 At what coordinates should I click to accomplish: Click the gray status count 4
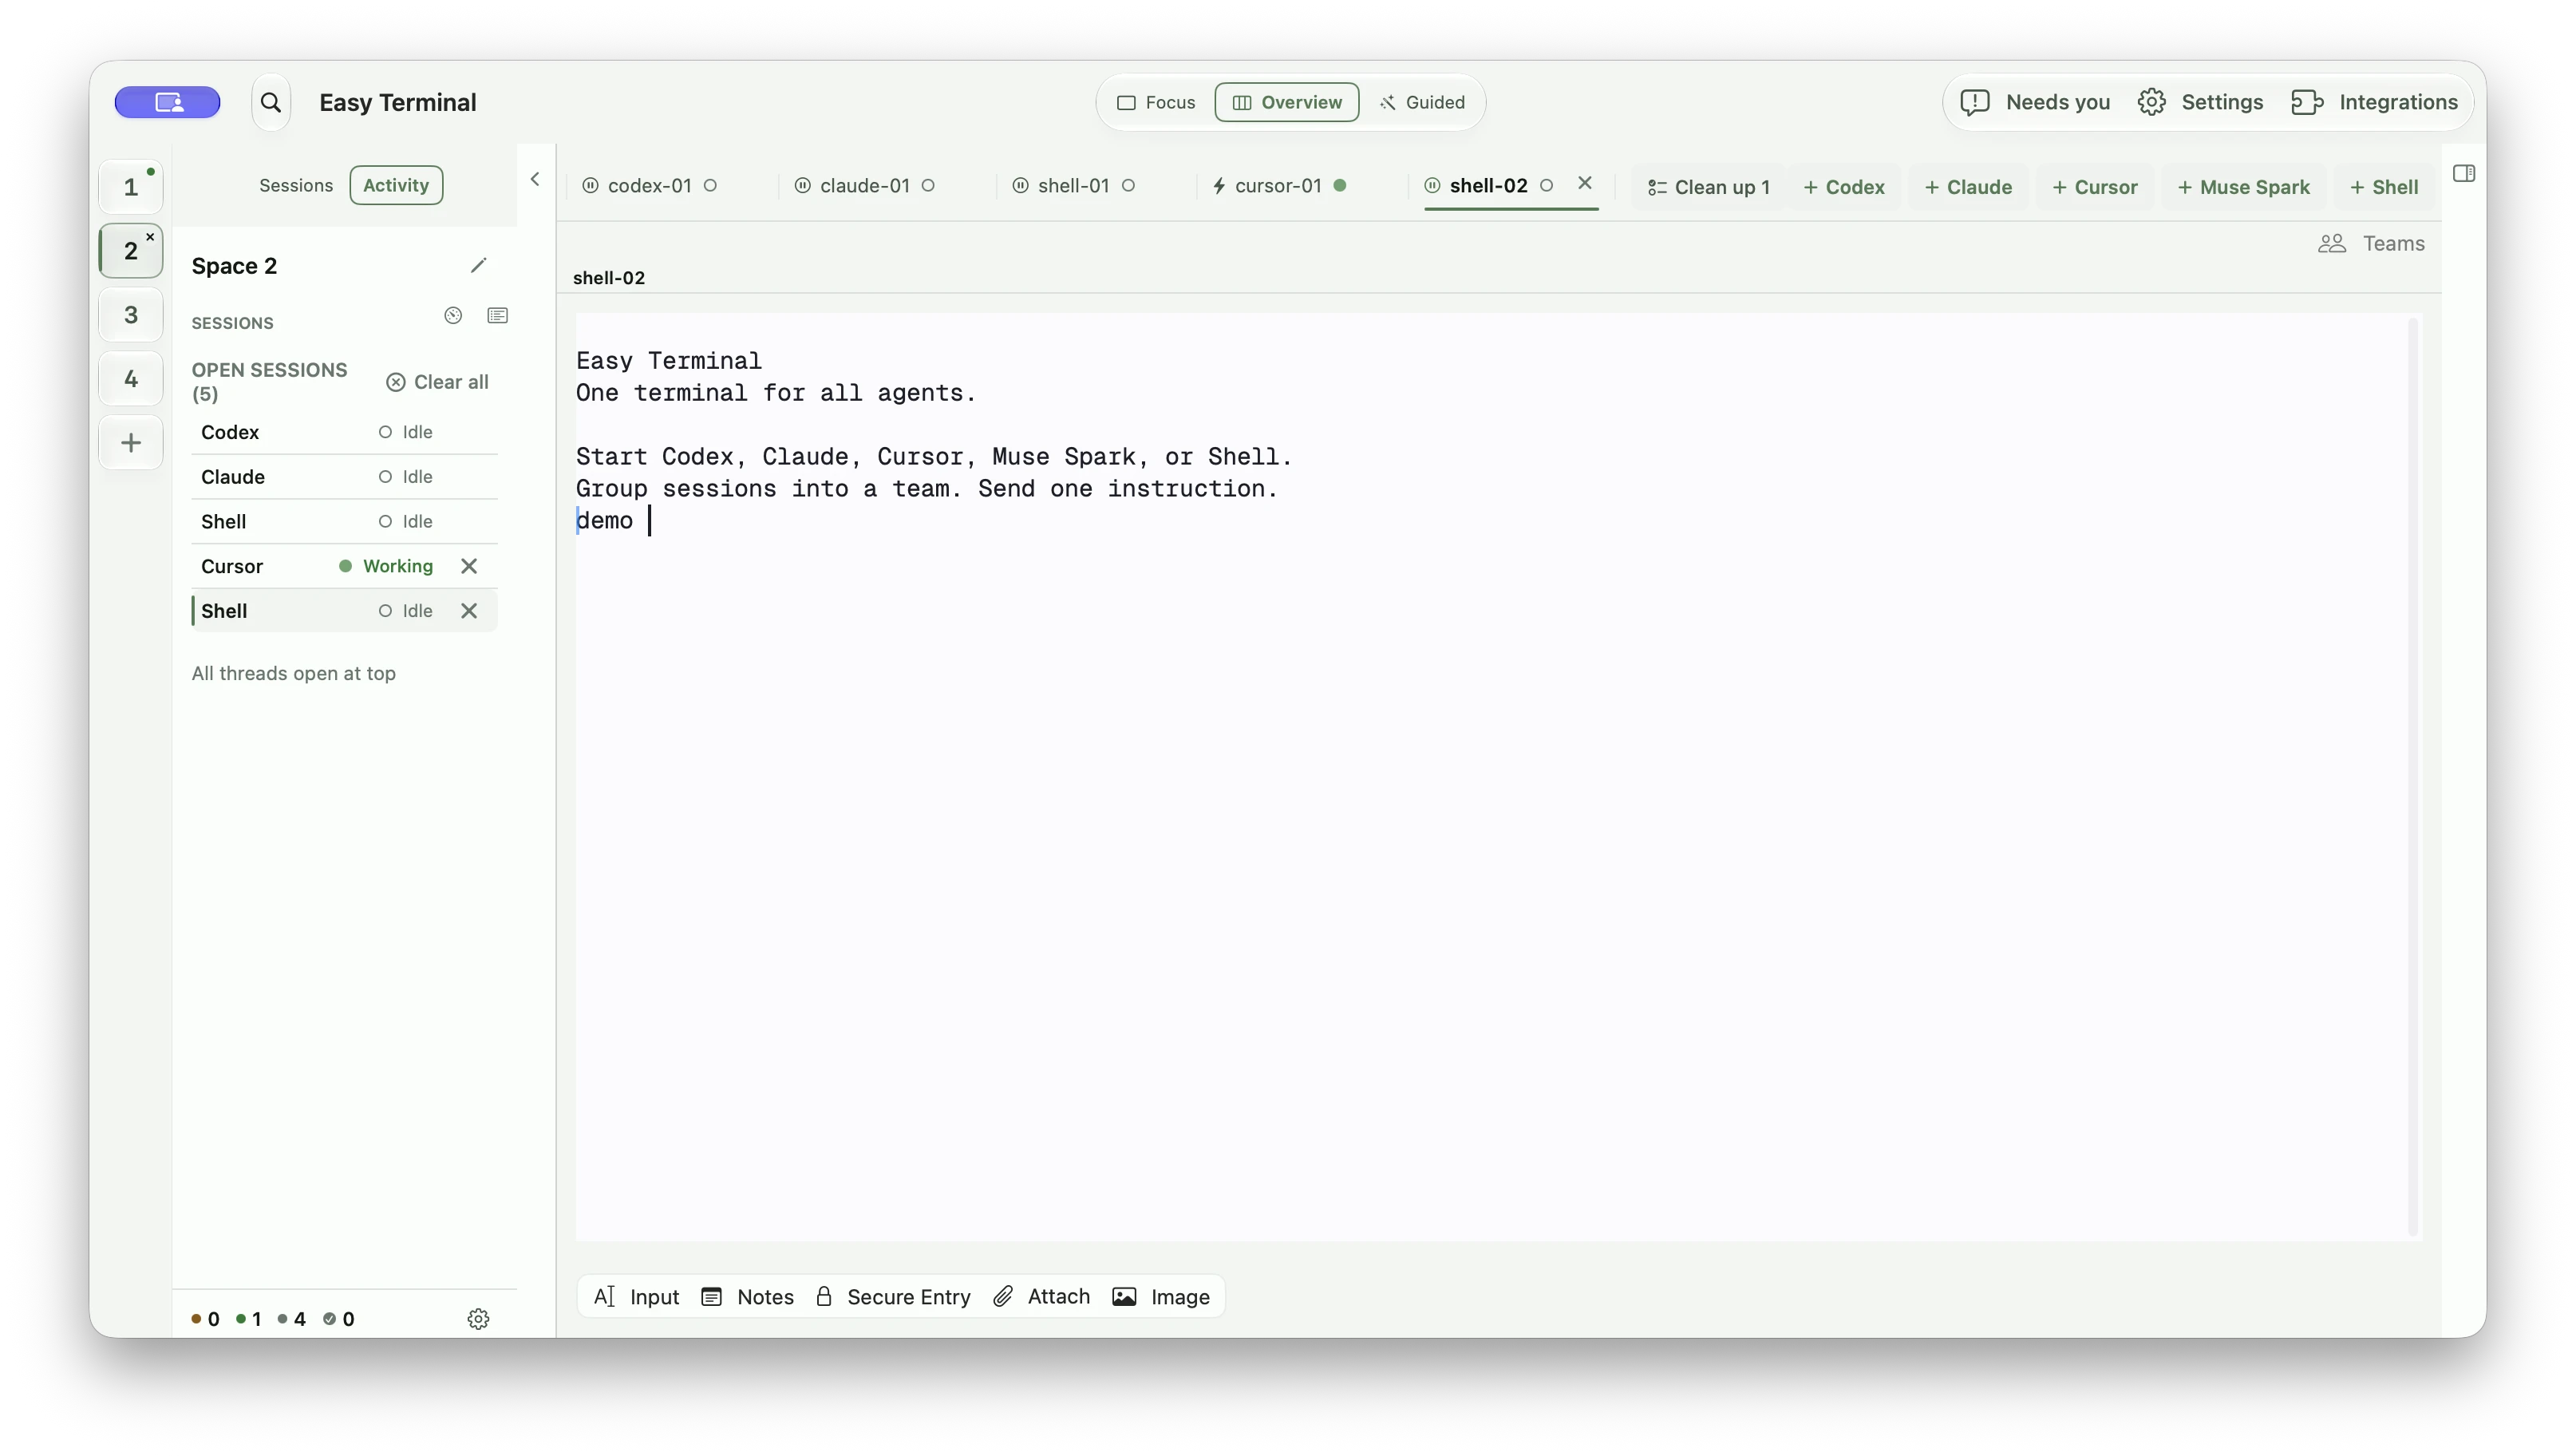292,1319
